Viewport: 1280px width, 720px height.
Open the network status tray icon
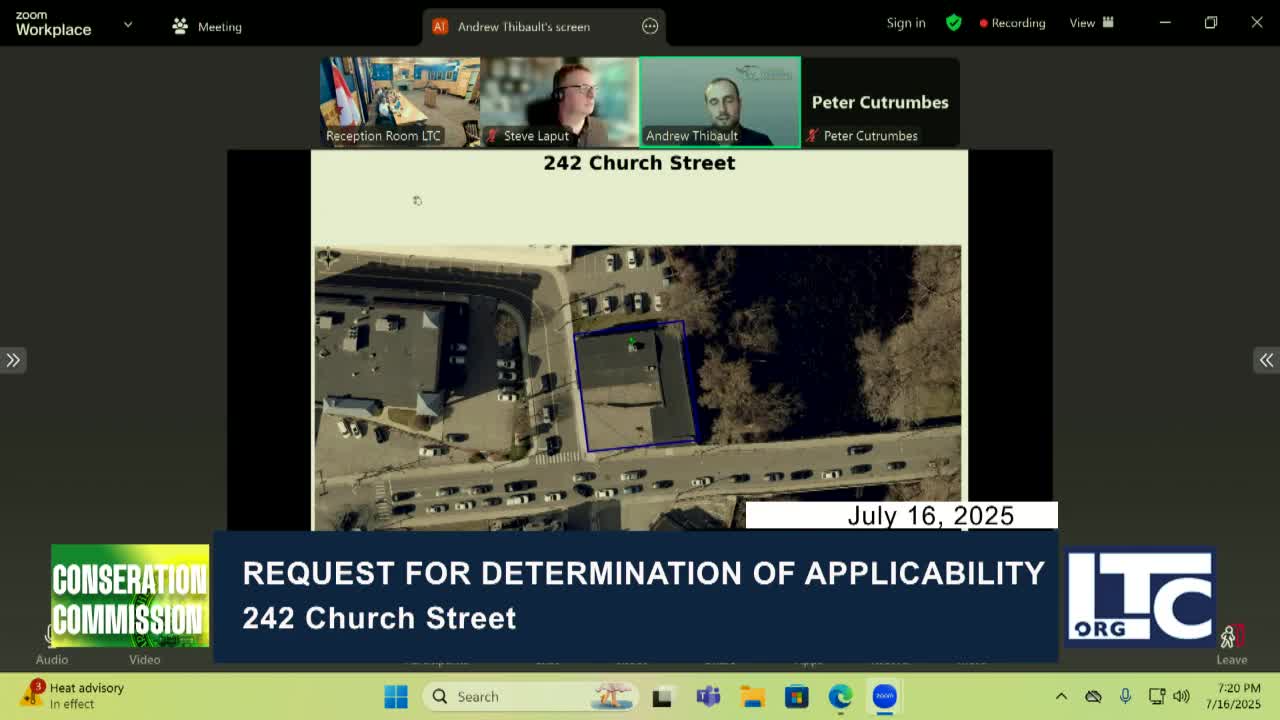(1157, 696)
